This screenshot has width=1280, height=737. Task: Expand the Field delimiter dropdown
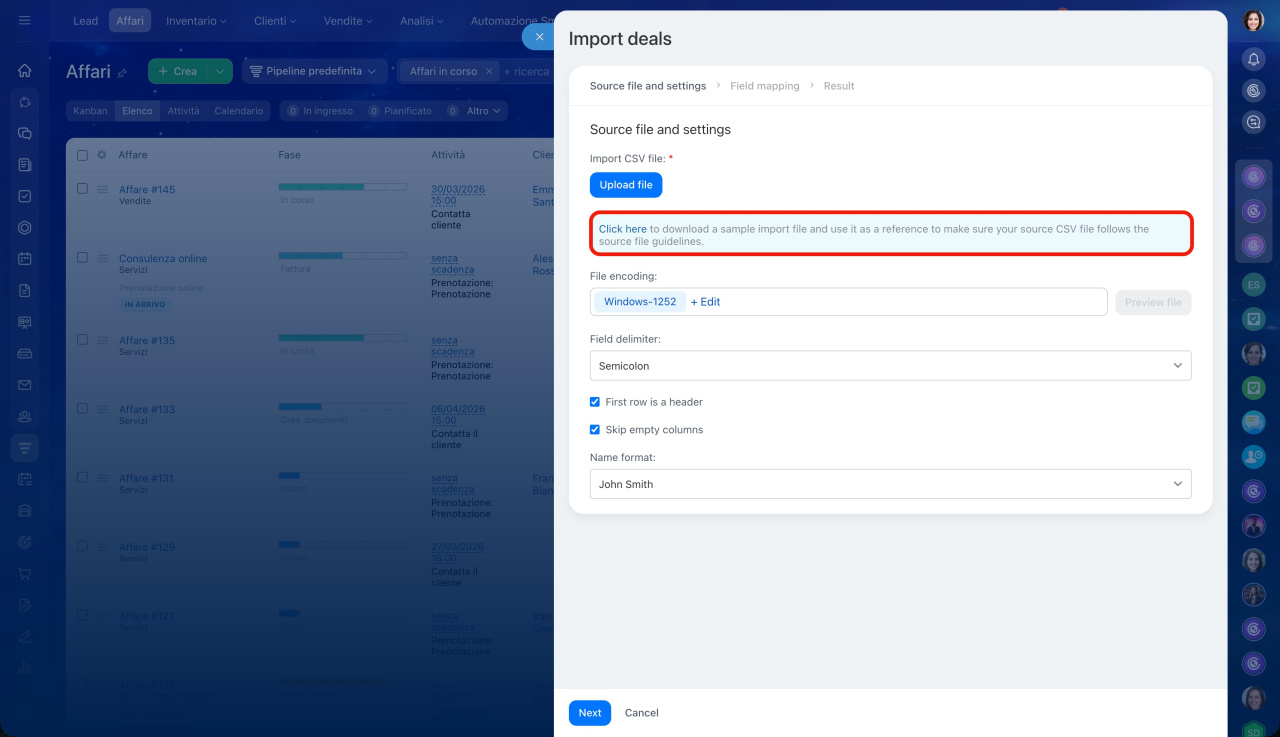pyautogui.click(x=890, y=366)
